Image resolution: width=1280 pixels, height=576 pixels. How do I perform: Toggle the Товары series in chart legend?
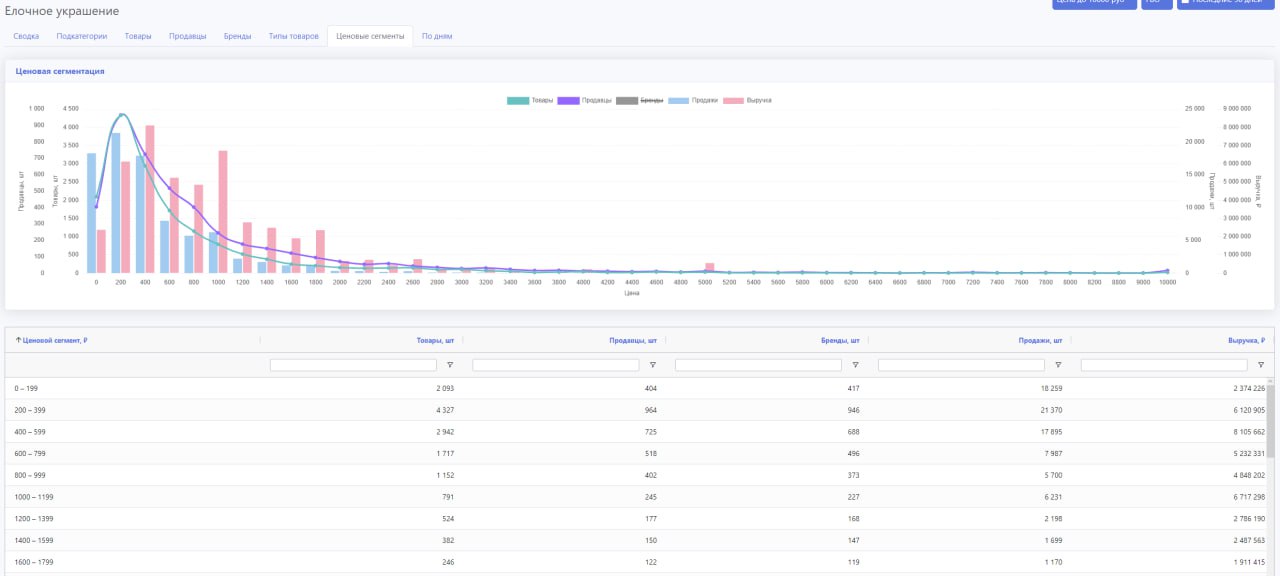(542, 100)
